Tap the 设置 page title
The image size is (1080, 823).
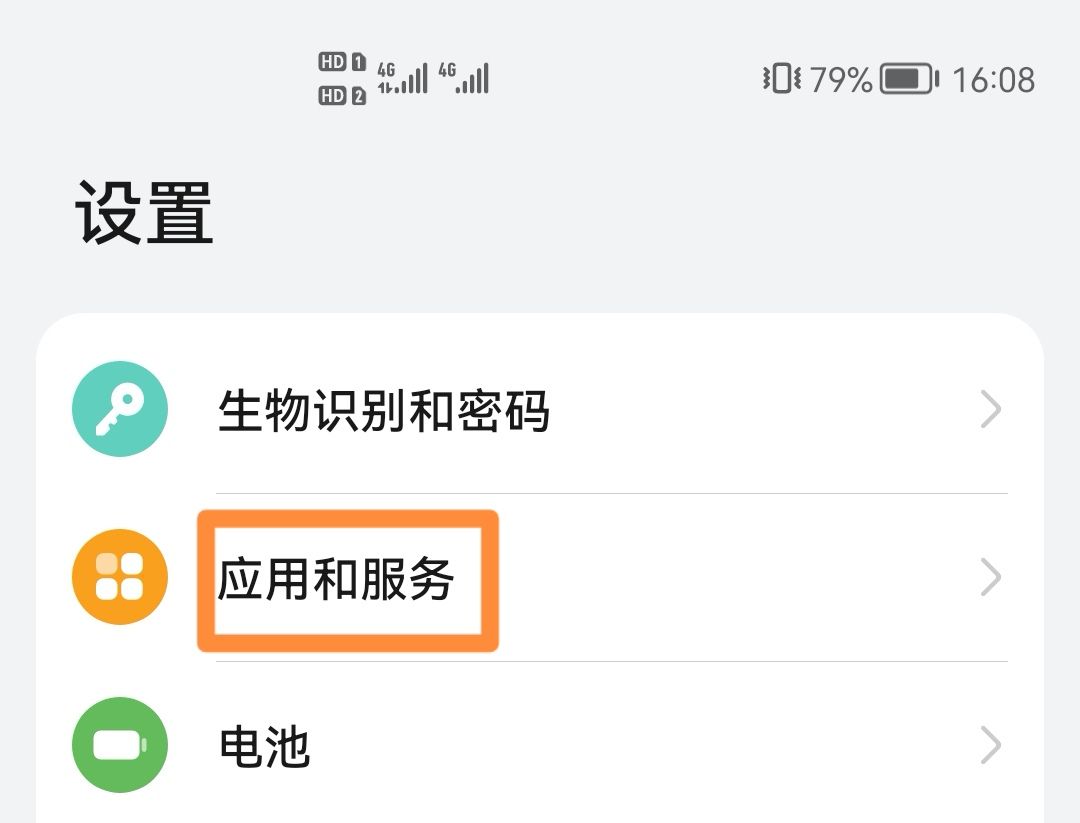(x=145, y=212)
